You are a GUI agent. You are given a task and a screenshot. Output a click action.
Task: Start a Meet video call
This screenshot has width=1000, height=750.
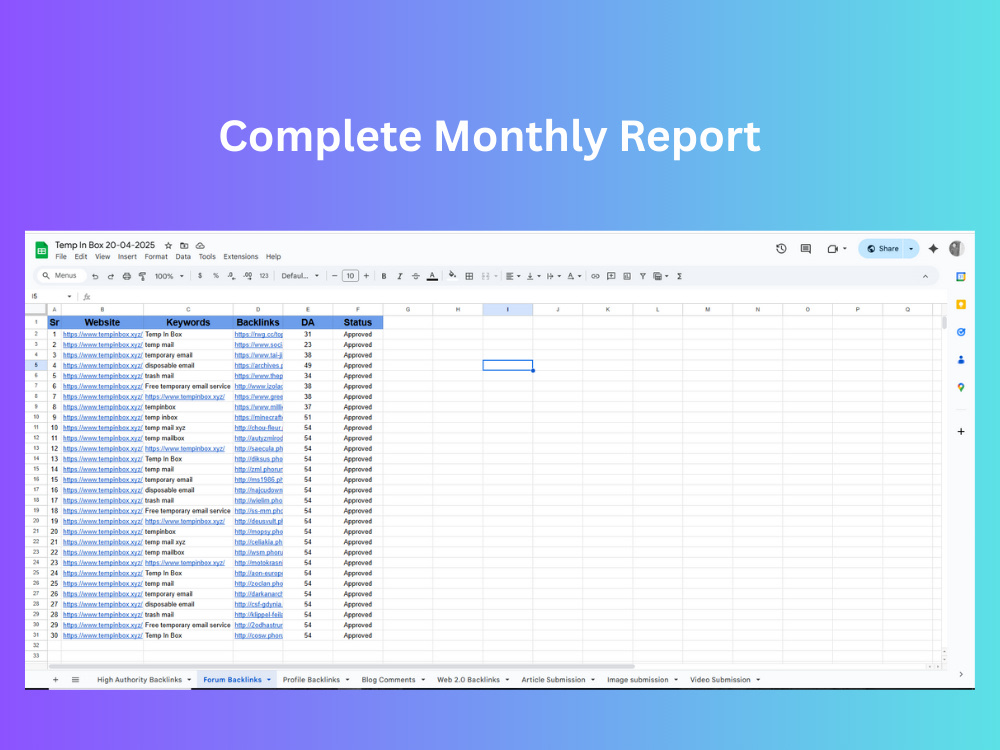(x=832, y=249)
